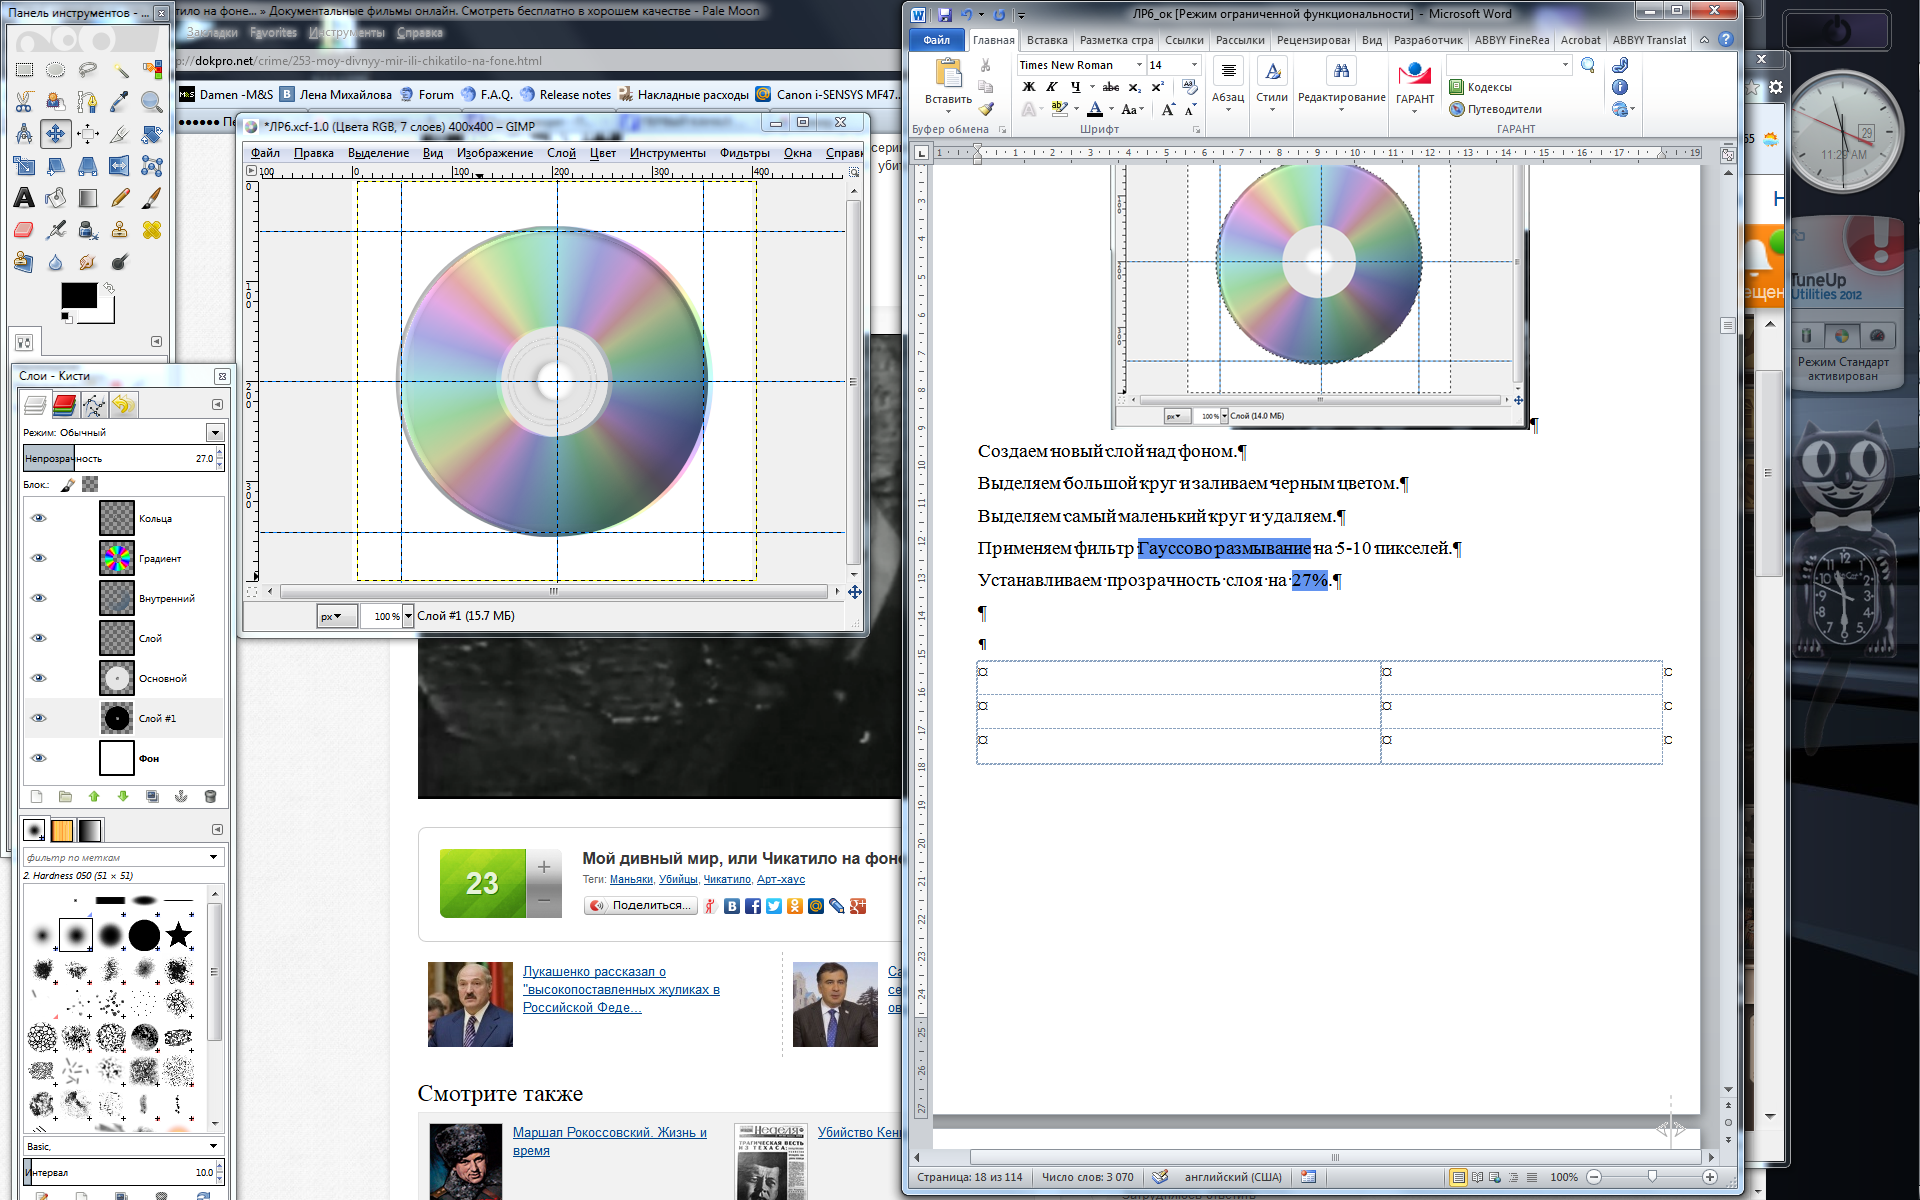Select the Paths pen tool in GIMP
Image resolution: width=1920 pixels, height=1200 pixels.
[x=88, y=102]
